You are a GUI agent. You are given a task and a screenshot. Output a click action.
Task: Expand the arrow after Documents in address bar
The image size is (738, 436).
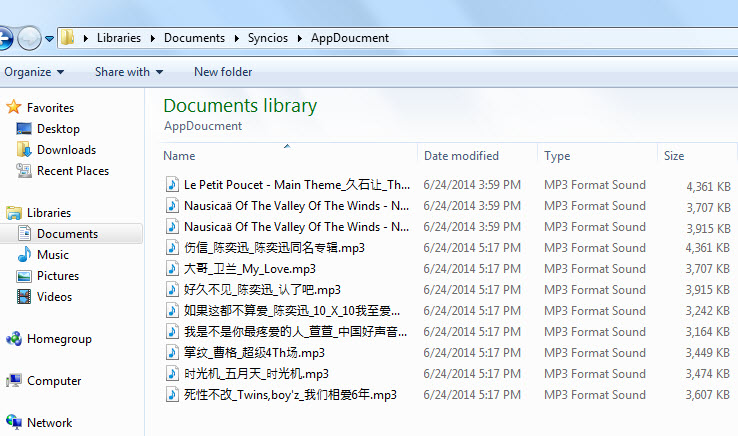(x=236, y=38)
